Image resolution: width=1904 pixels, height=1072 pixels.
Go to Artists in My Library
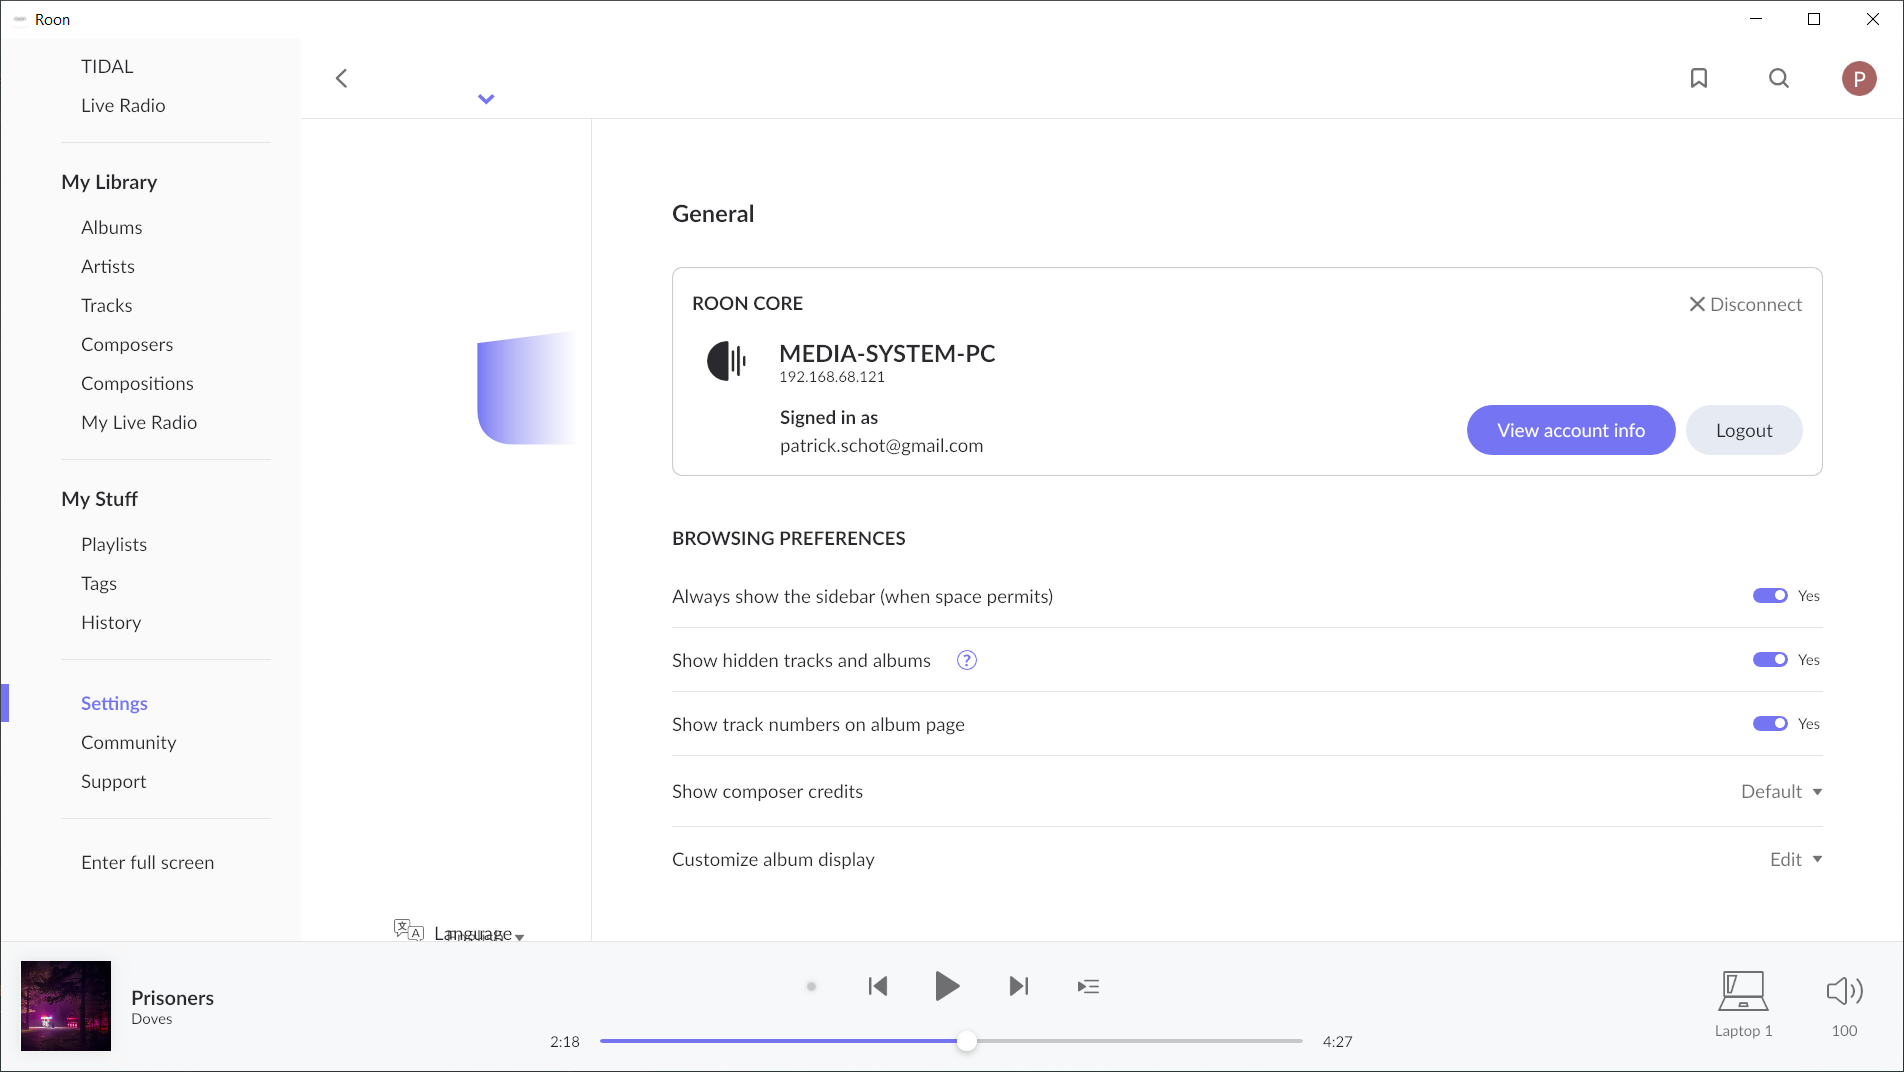[107, 266]
